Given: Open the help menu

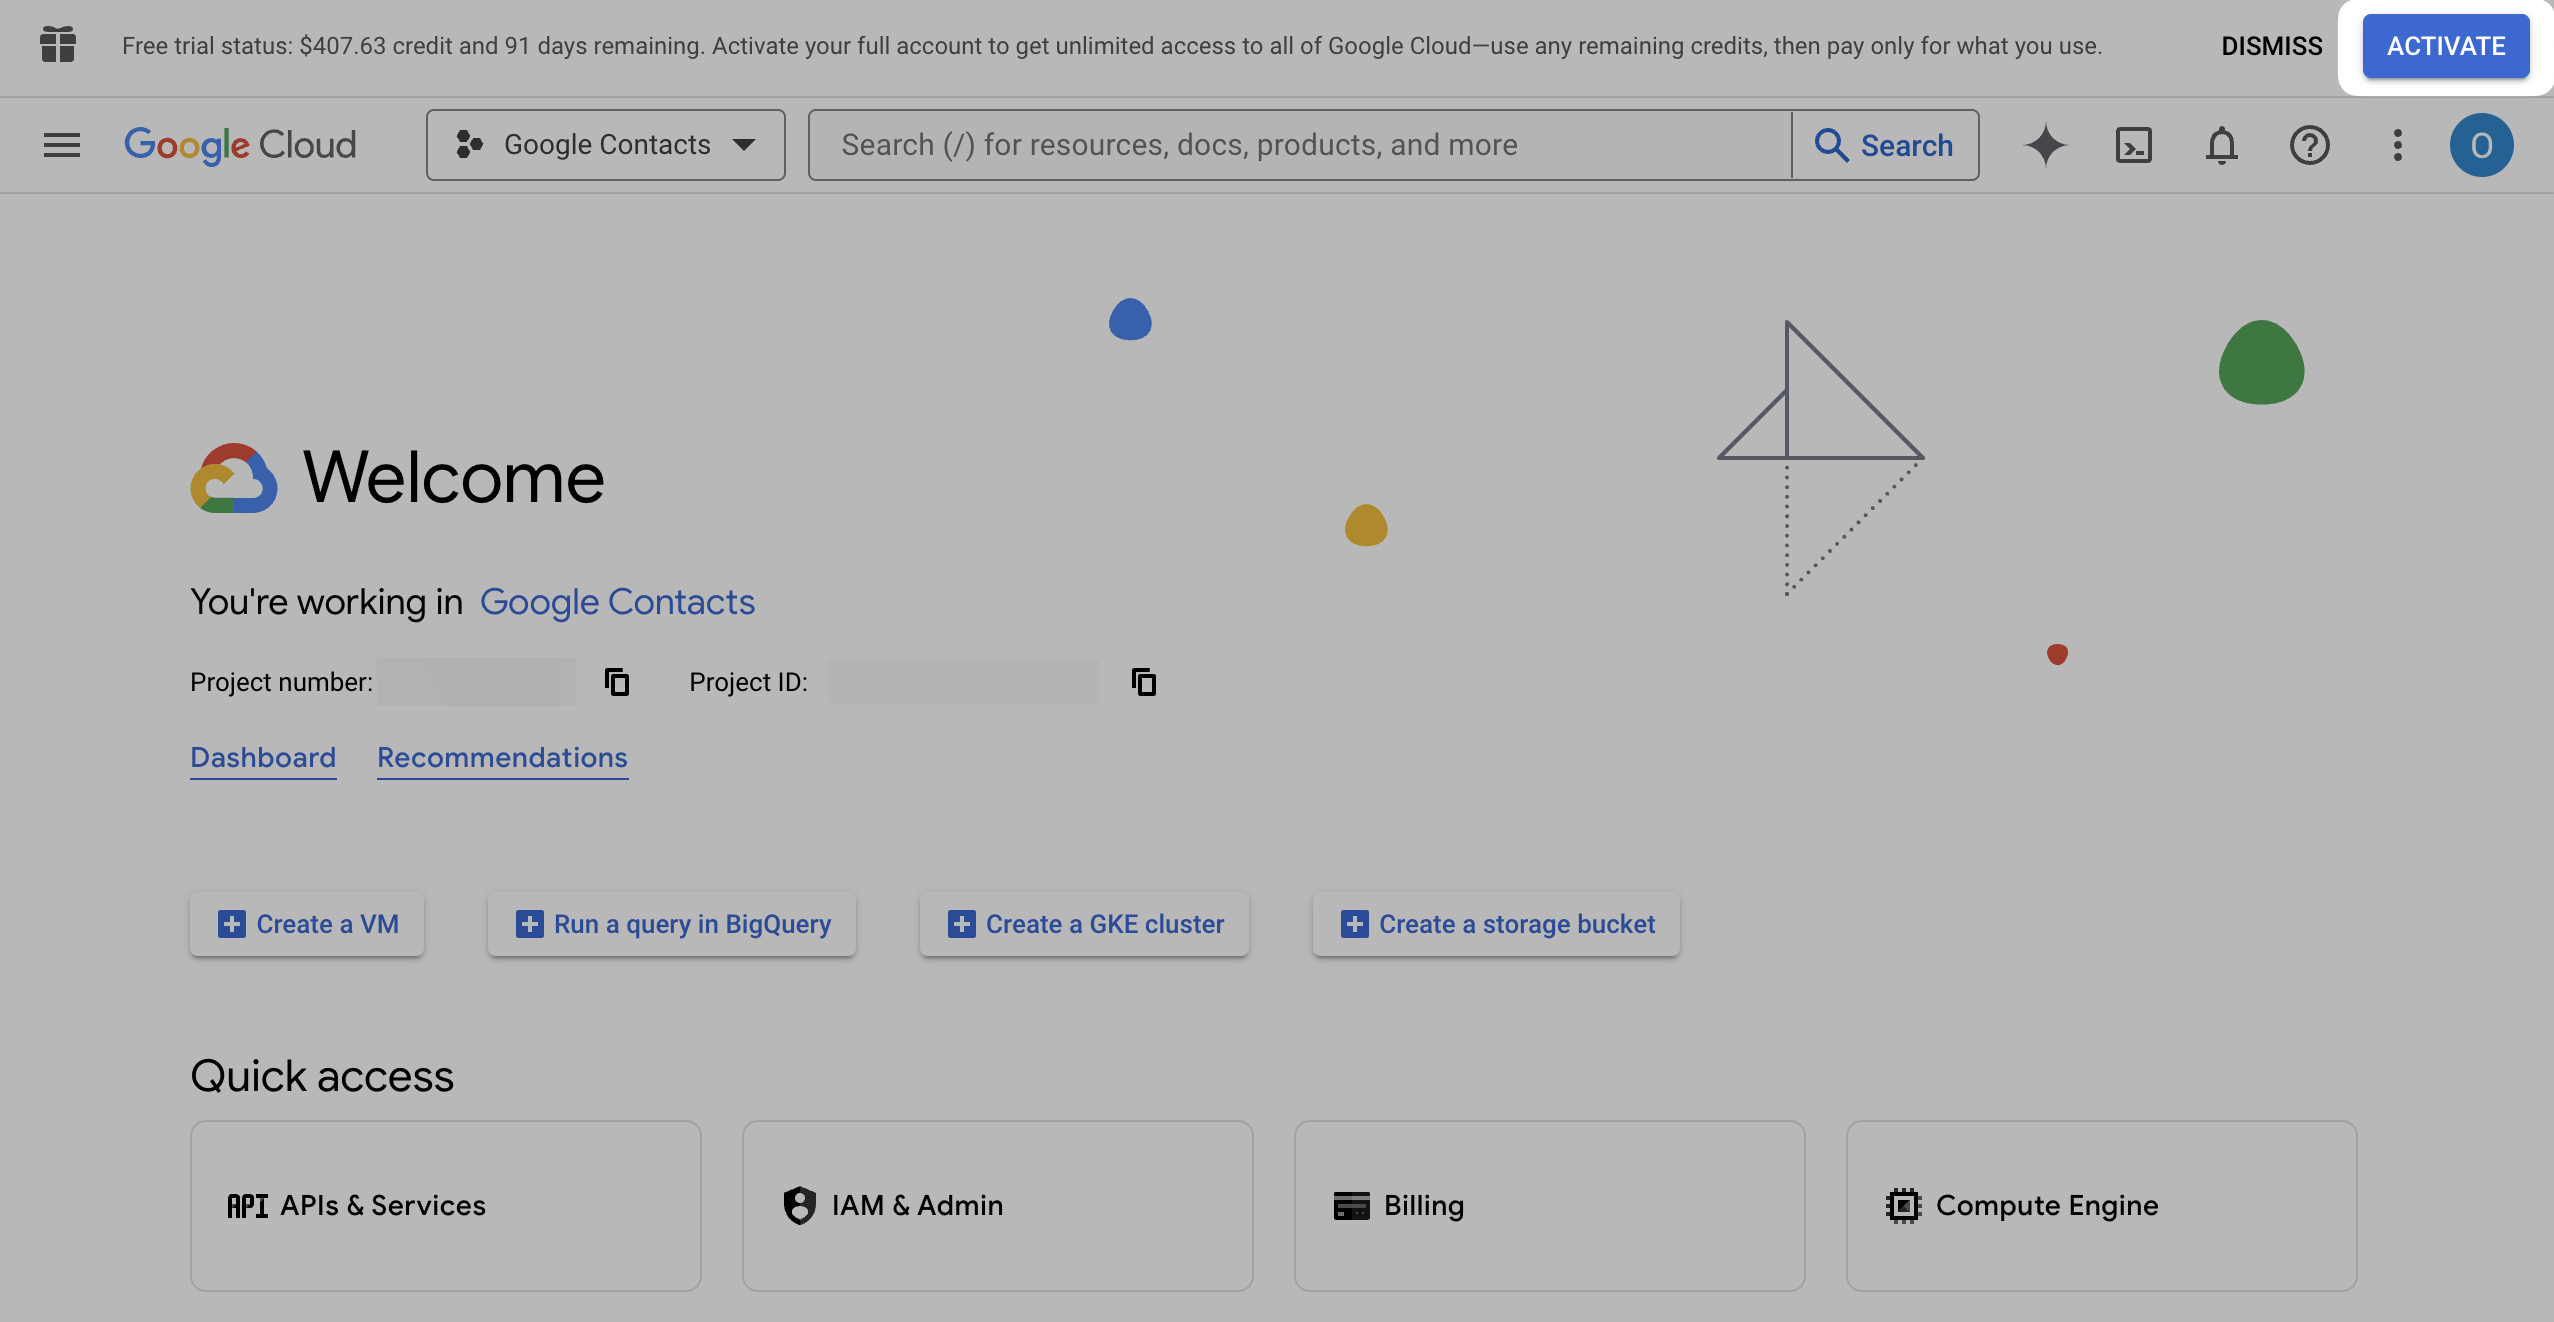Looking at the screenshot, I should [2309, 145].
